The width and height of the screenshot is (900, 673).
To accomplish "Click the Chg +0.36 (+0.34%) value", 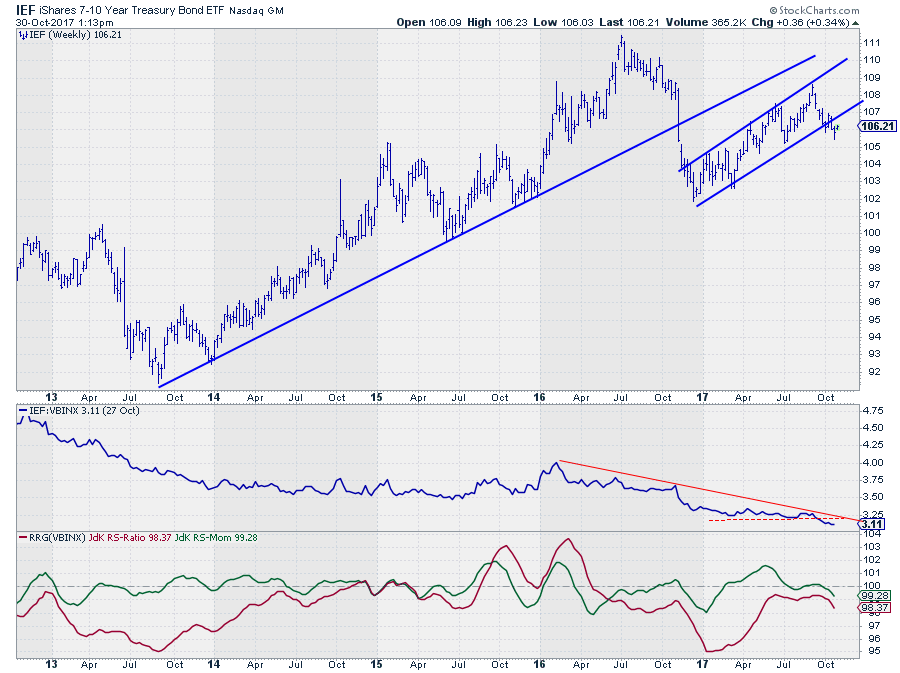I will click(800, 22).
